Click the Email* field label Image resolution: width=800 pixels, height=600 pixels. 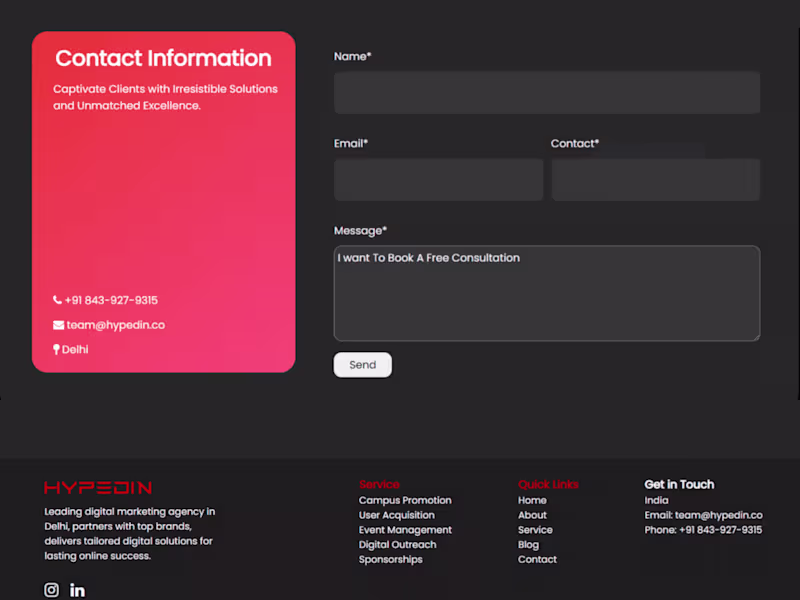pos(351,144)
